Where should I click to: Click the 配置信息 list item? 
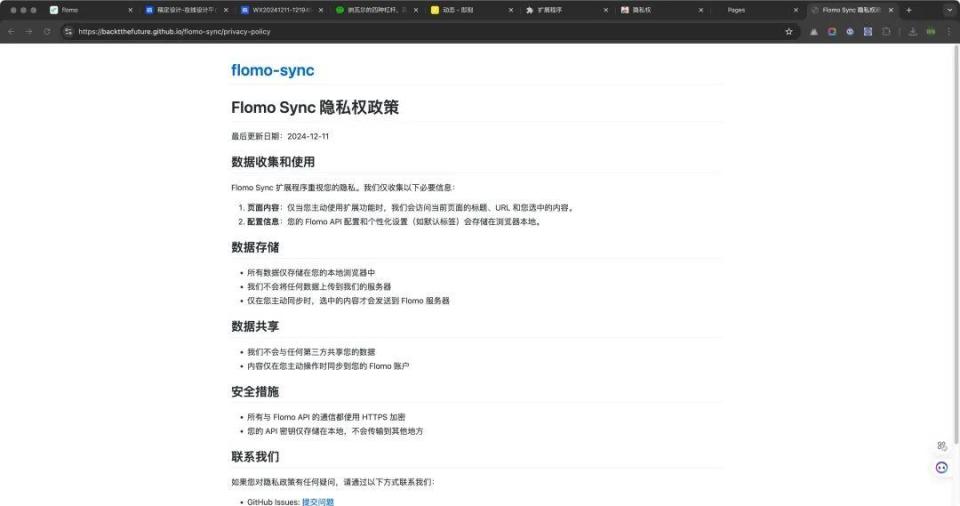[x=394, y=222]
